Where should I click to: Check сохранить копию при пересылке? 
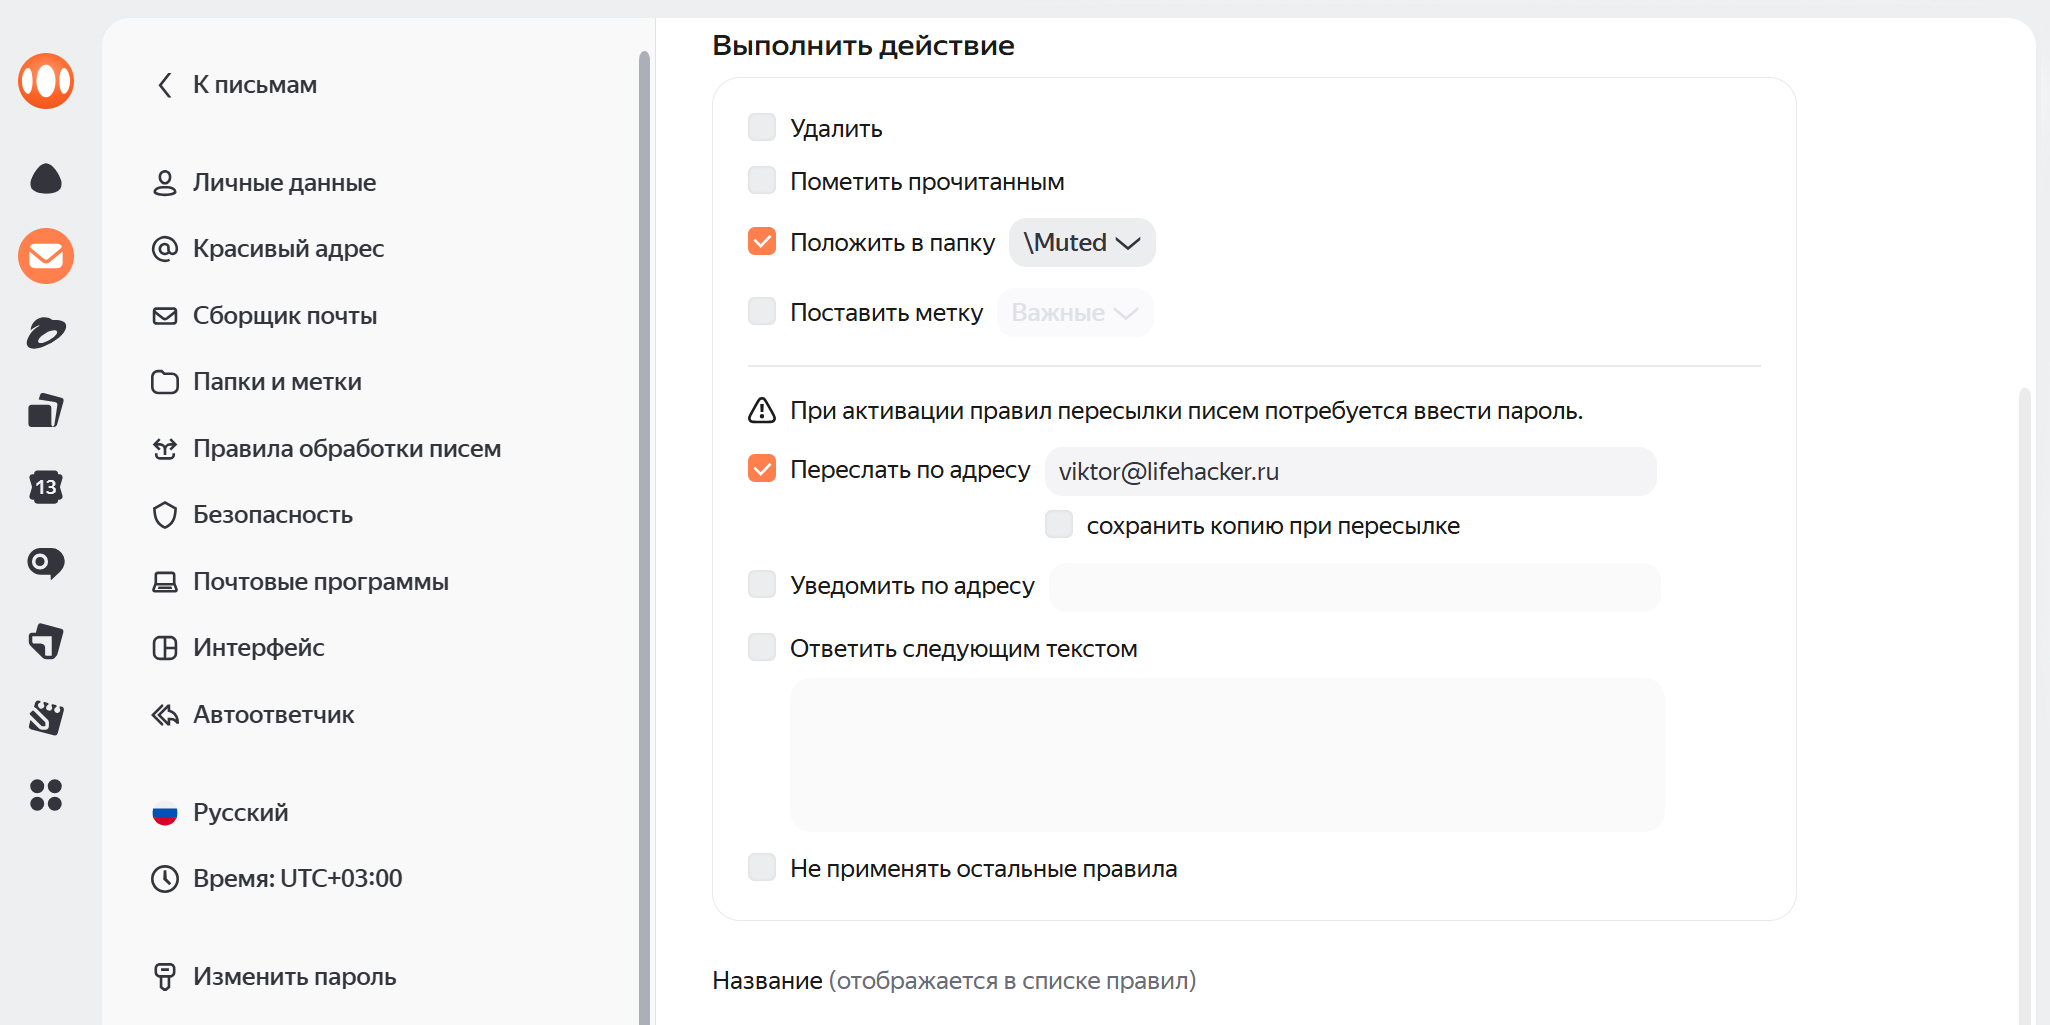(1059, 524)
